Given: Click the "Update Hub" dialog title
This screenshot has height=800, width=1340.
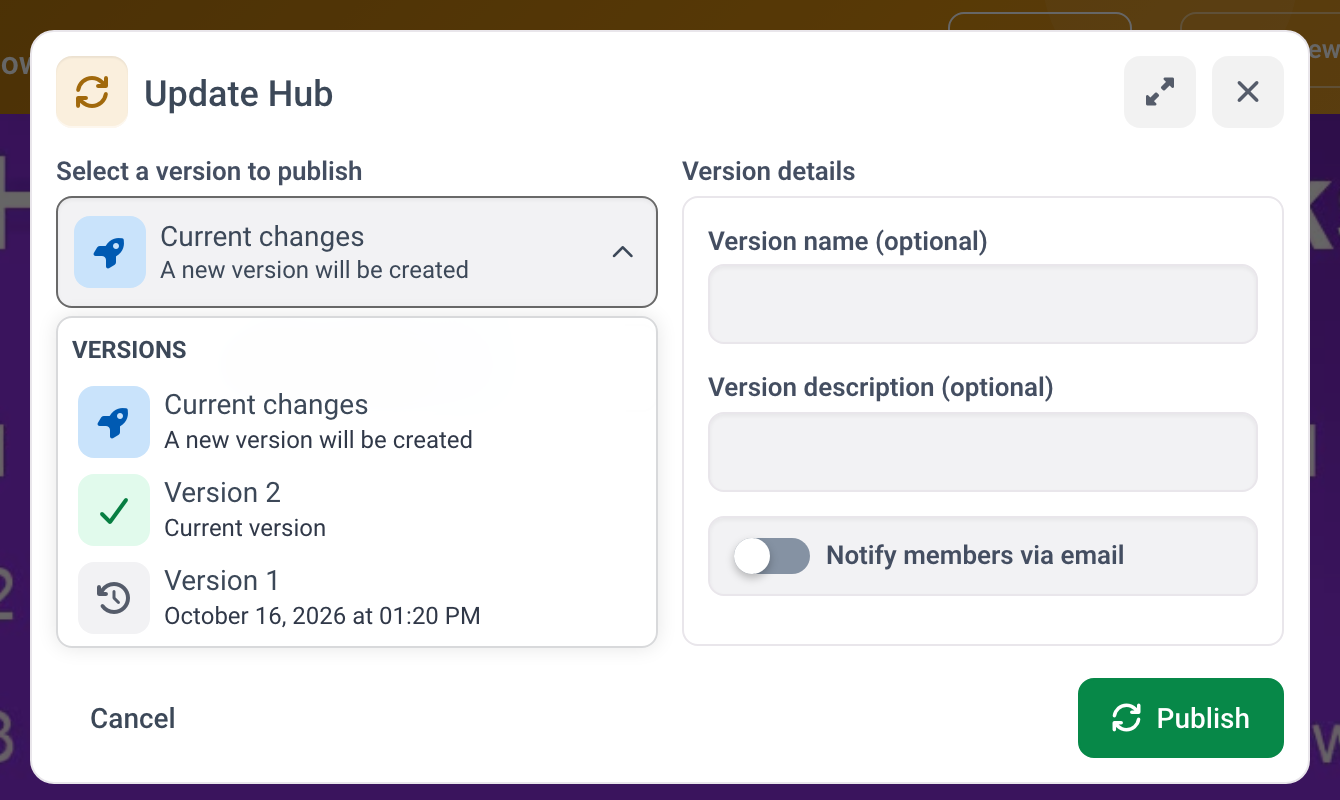Looking at the screenshot, I should 239,93.
